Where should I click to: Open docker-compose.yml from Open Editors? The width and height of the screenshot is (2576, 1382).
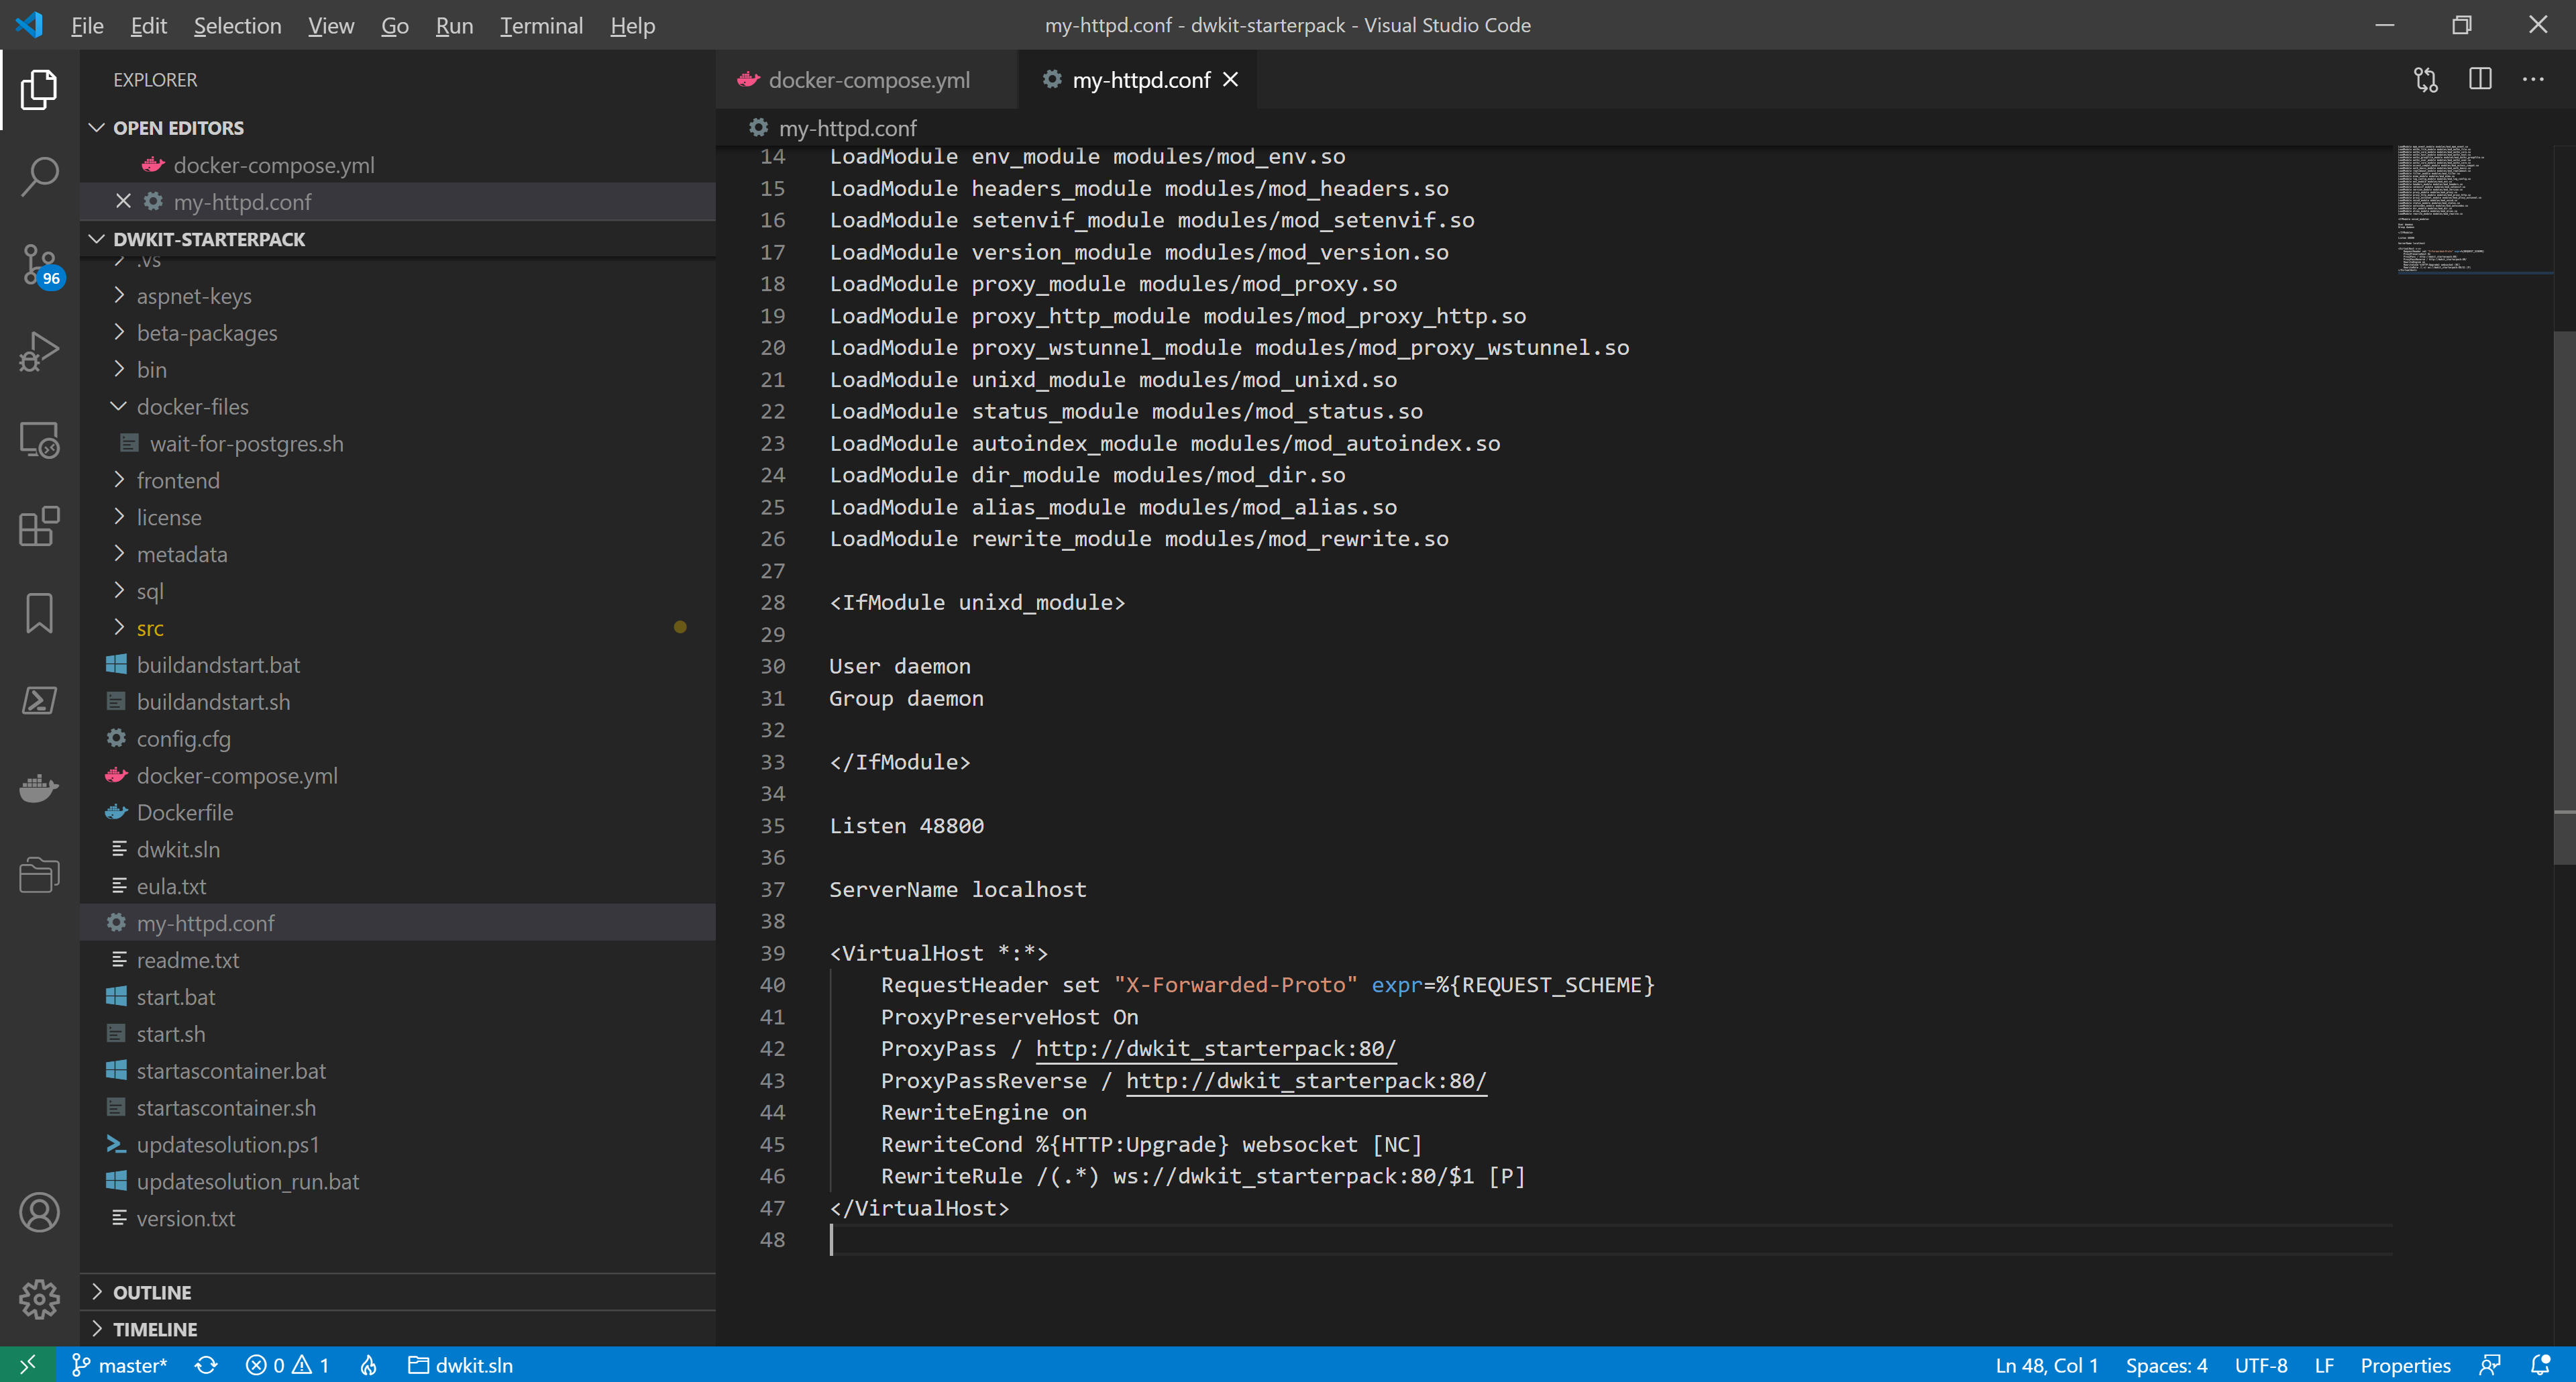pos(274,165)
